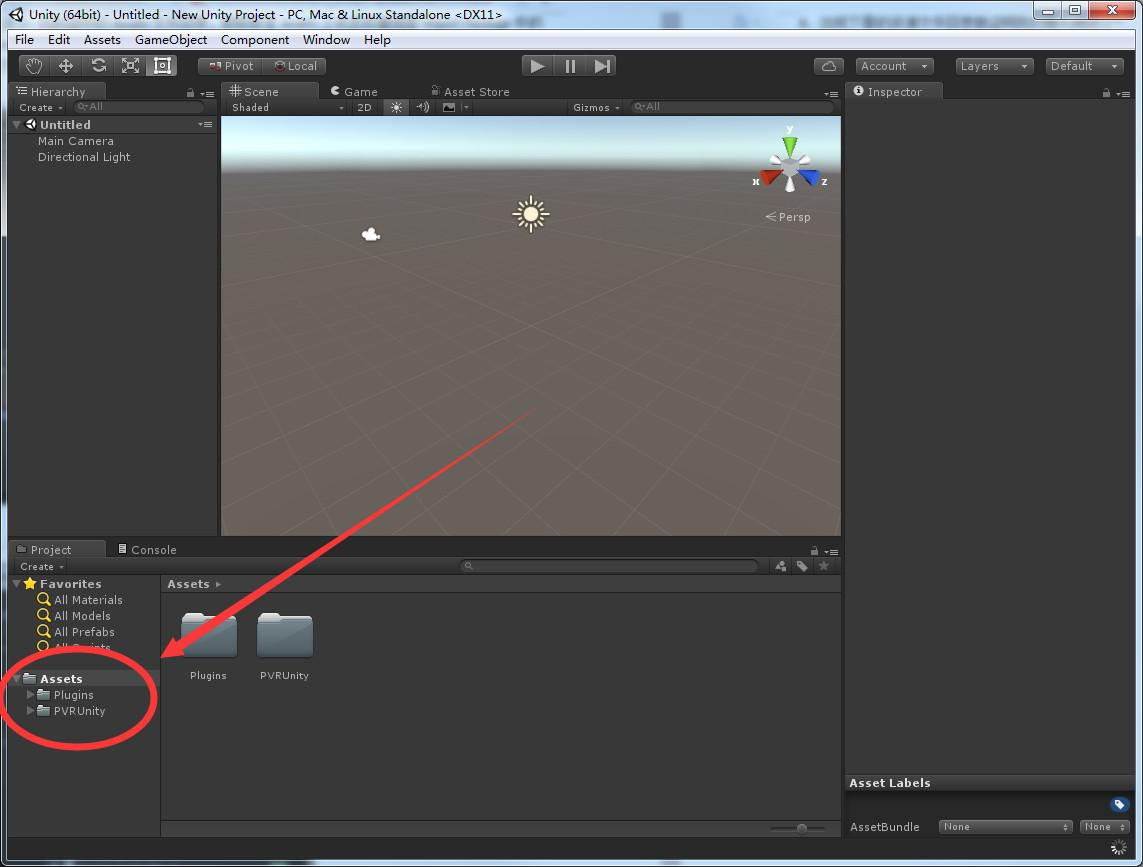
Task: Toggle 2D scene view mode
Action: (364, 107)
